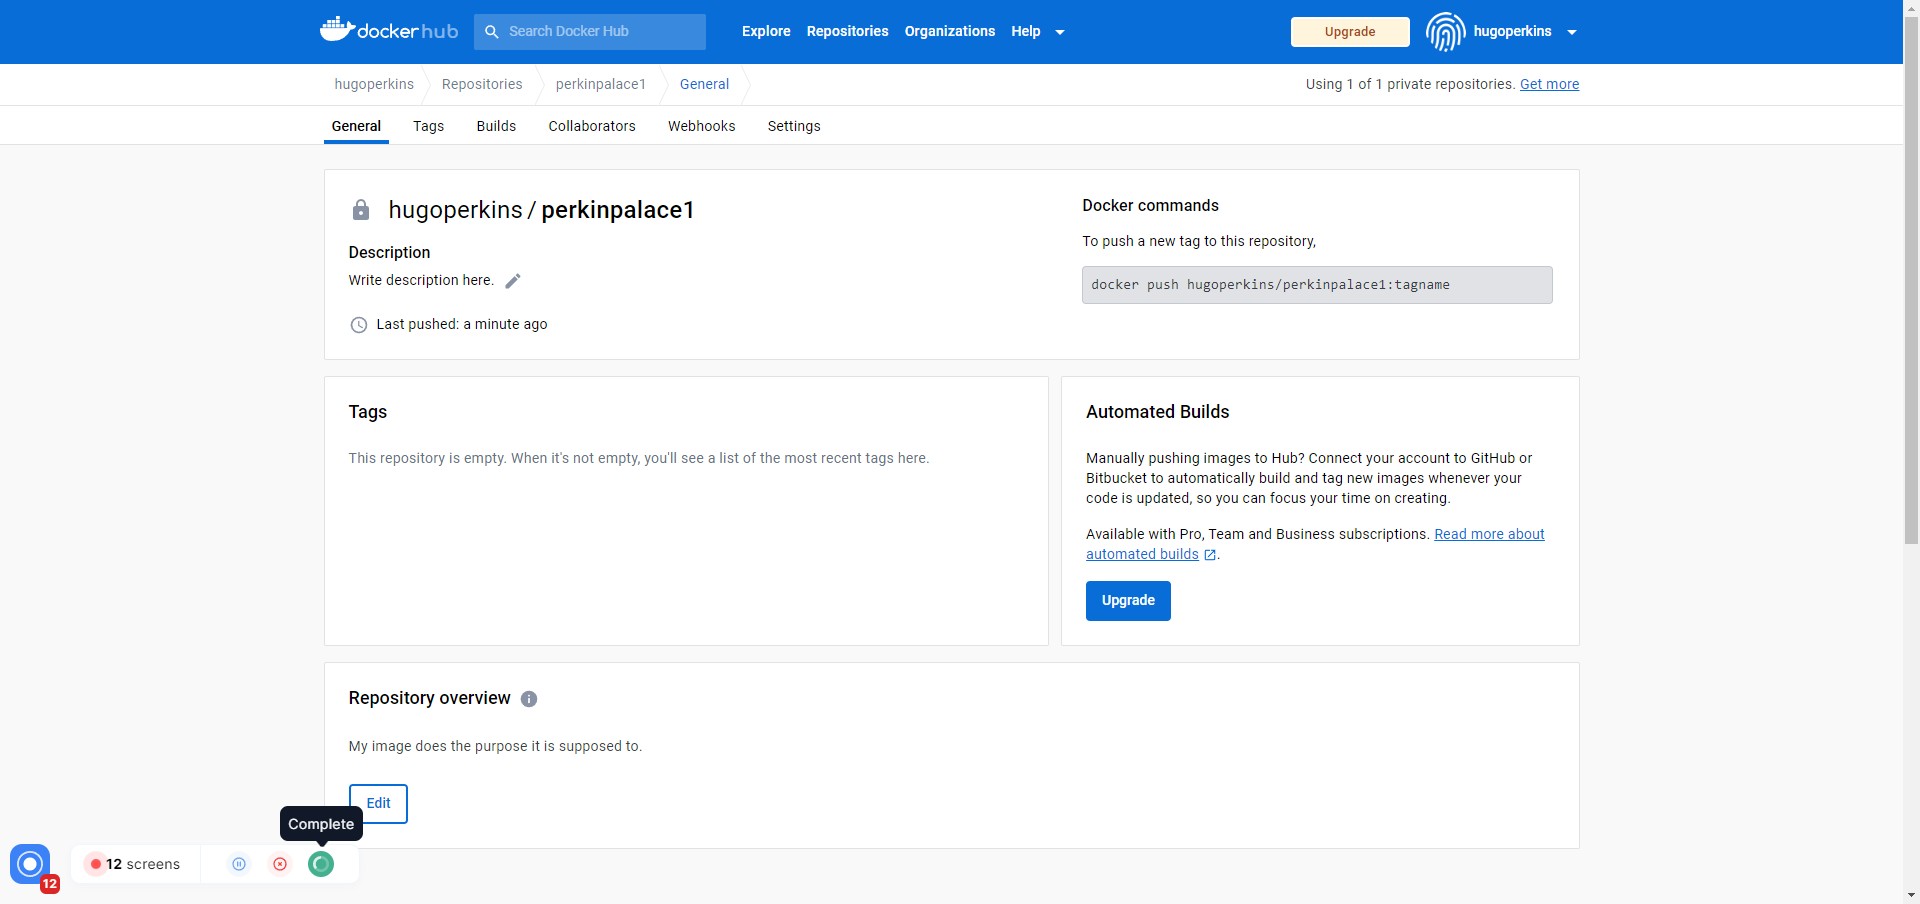The height and width of the screenshot is (904, 1920).
Task: Click the blue screen recorder dock icon
Action: click(x=29, y=863)
